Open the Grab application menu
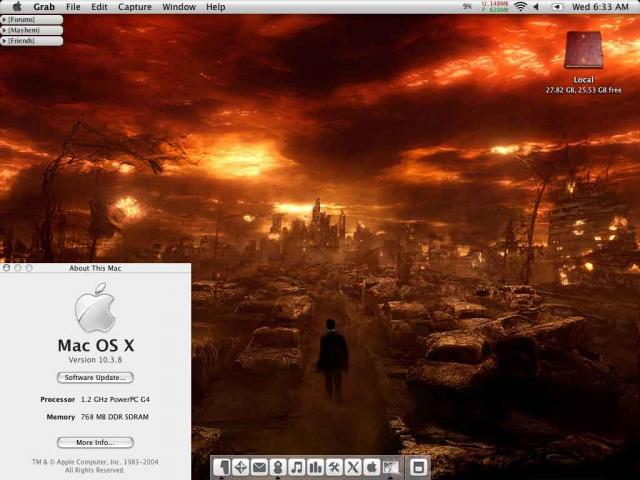Viewport: 640px width, 480px height. 44,7
